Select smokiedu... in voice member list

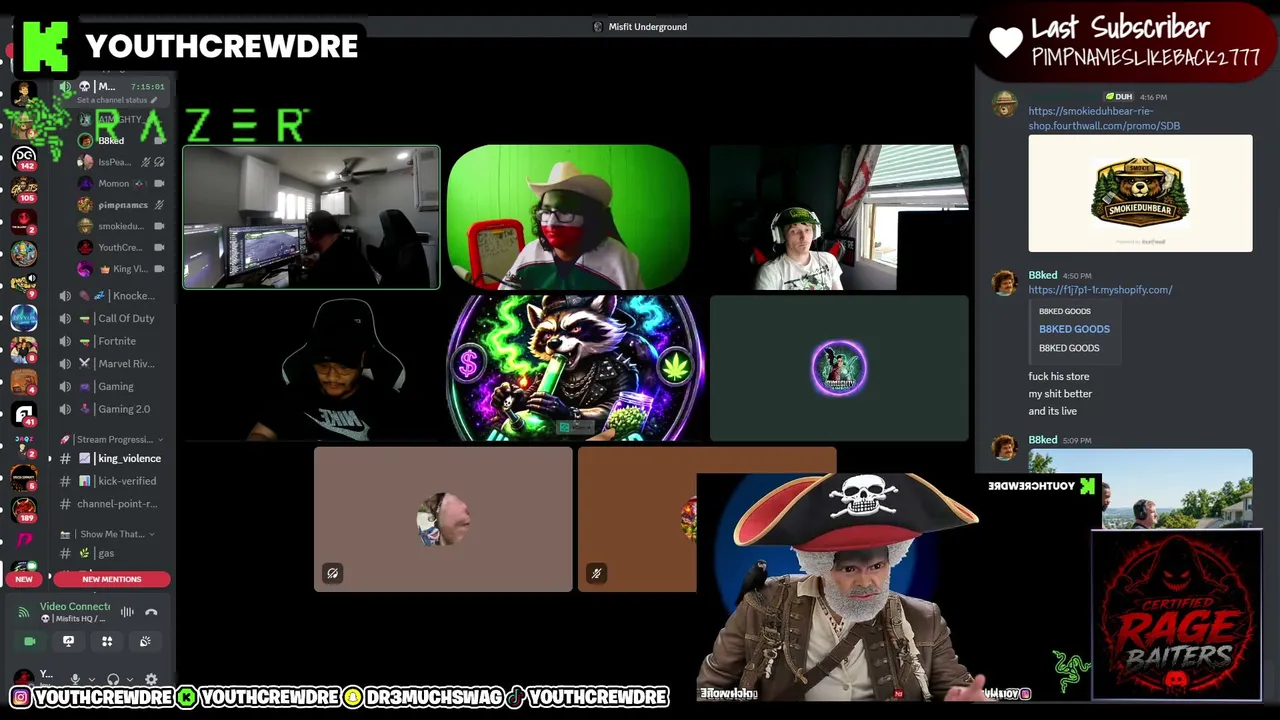coord(122,226)
